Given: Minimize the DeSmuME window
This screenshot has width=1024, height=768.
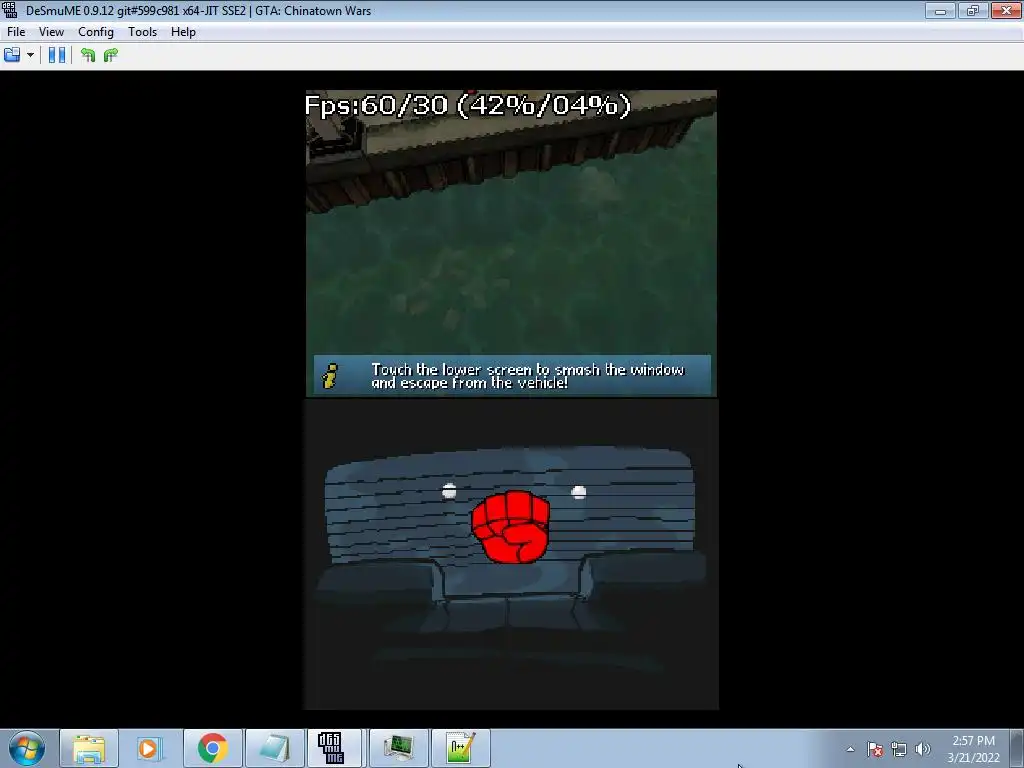Looking at the screenshot, I should pos(940,10).
